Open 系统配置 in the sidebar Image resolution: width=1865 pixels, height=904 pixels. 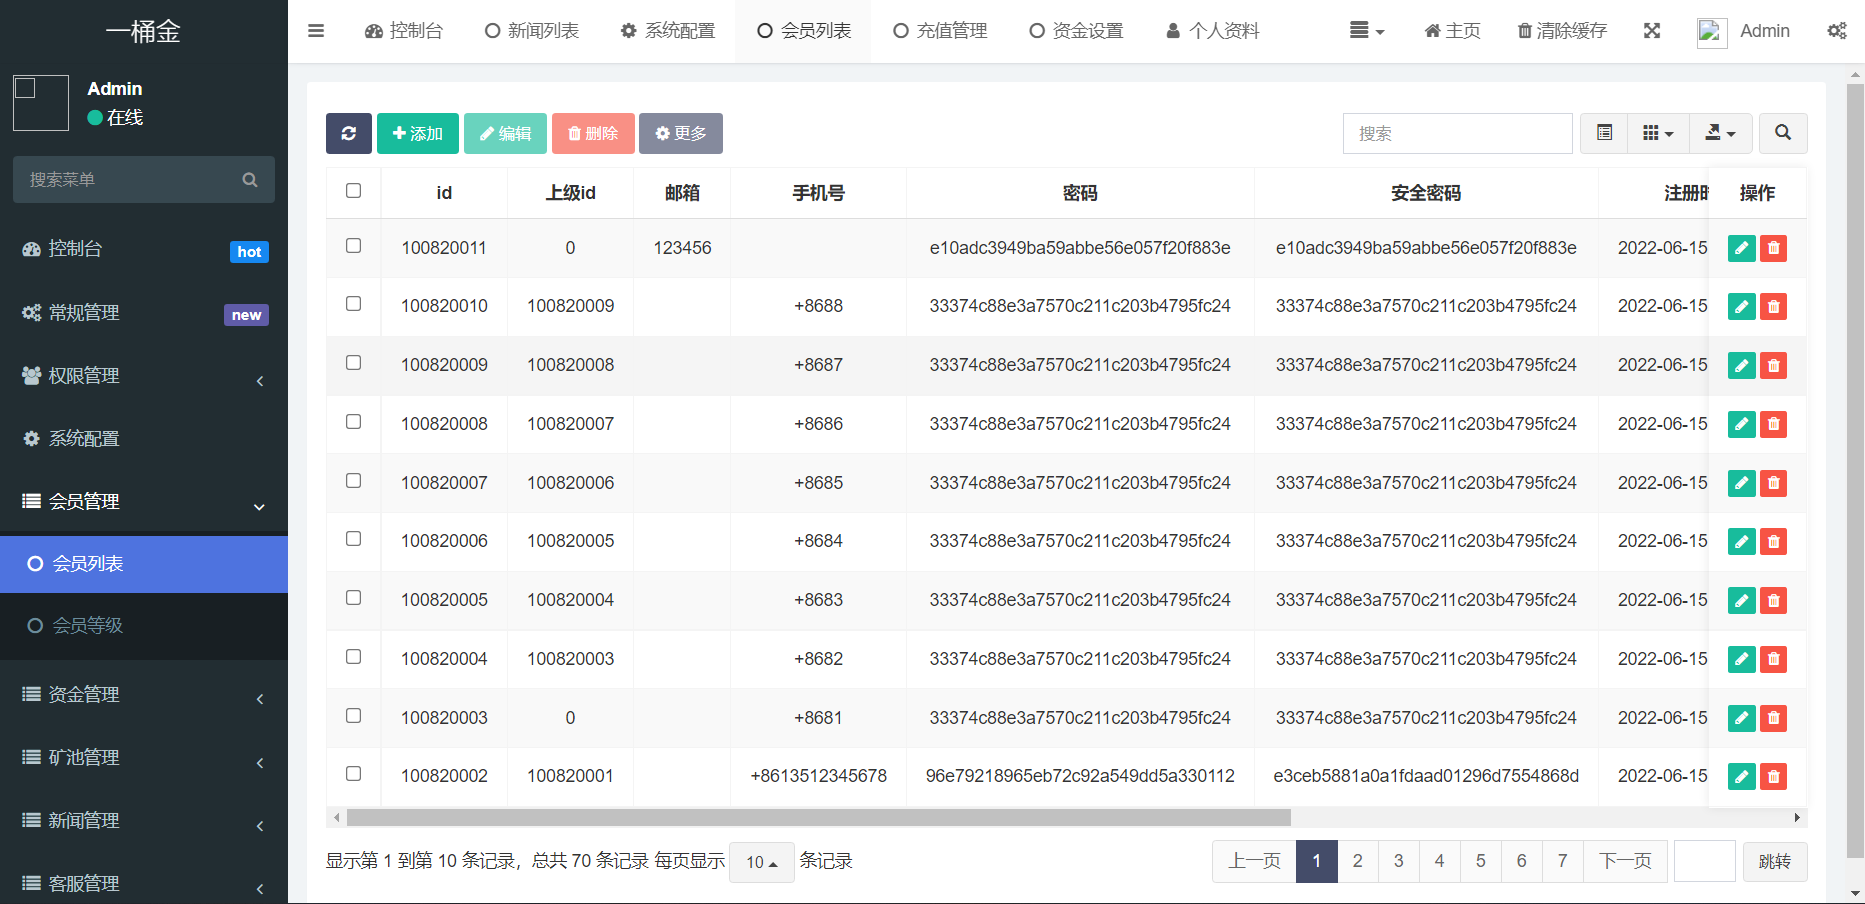tap(144, 439)
